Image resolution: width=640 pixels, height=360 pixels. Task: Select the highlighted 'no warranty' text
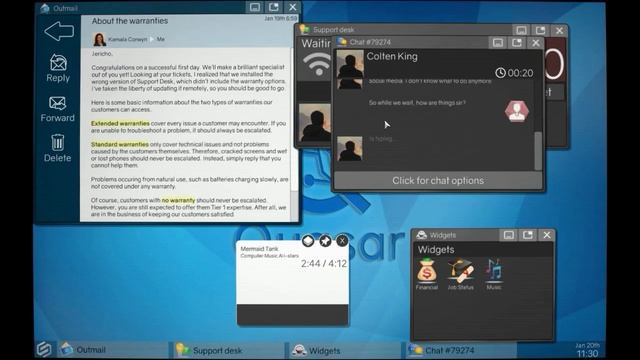[178, 200]
